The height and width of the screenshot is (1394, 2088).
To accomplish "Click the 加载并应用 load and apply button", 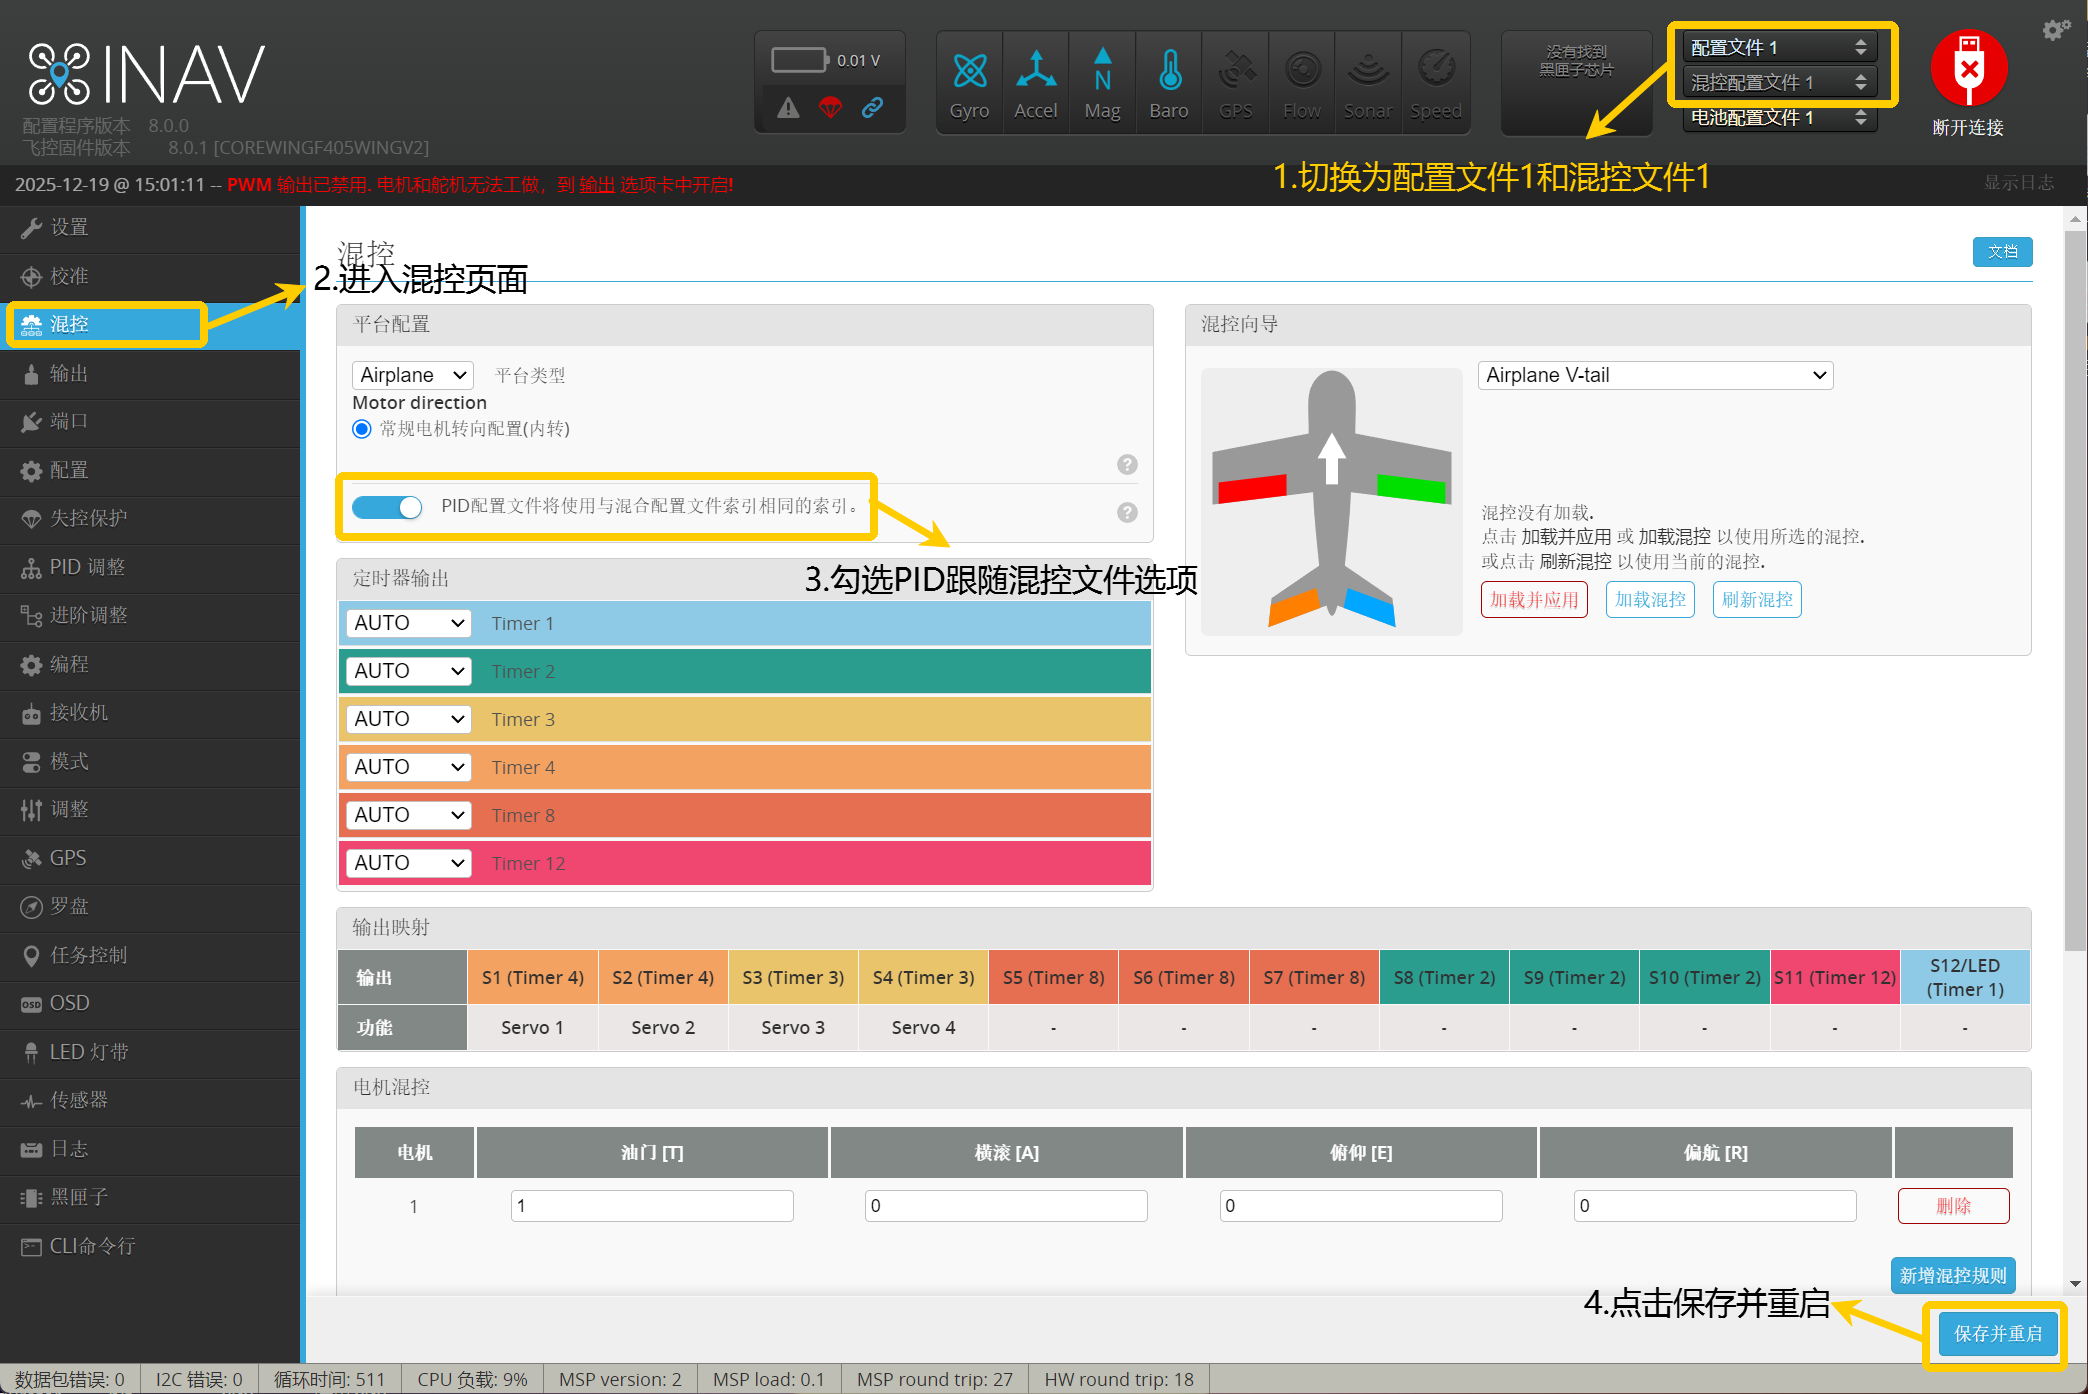I will tap(1533, 600).
